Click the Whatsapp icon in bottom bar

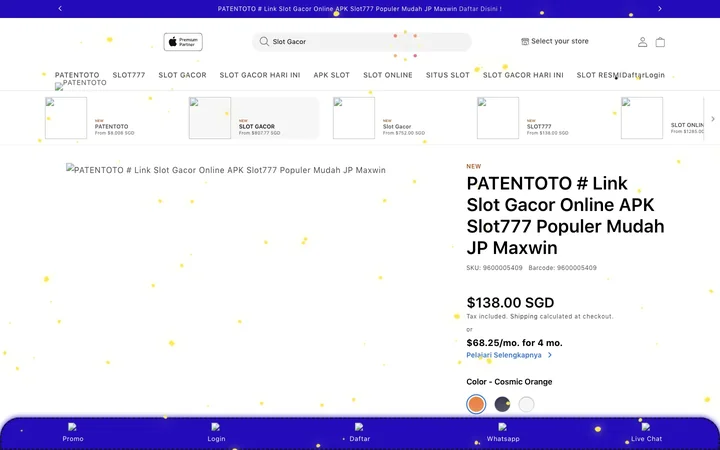coord(503,428)
